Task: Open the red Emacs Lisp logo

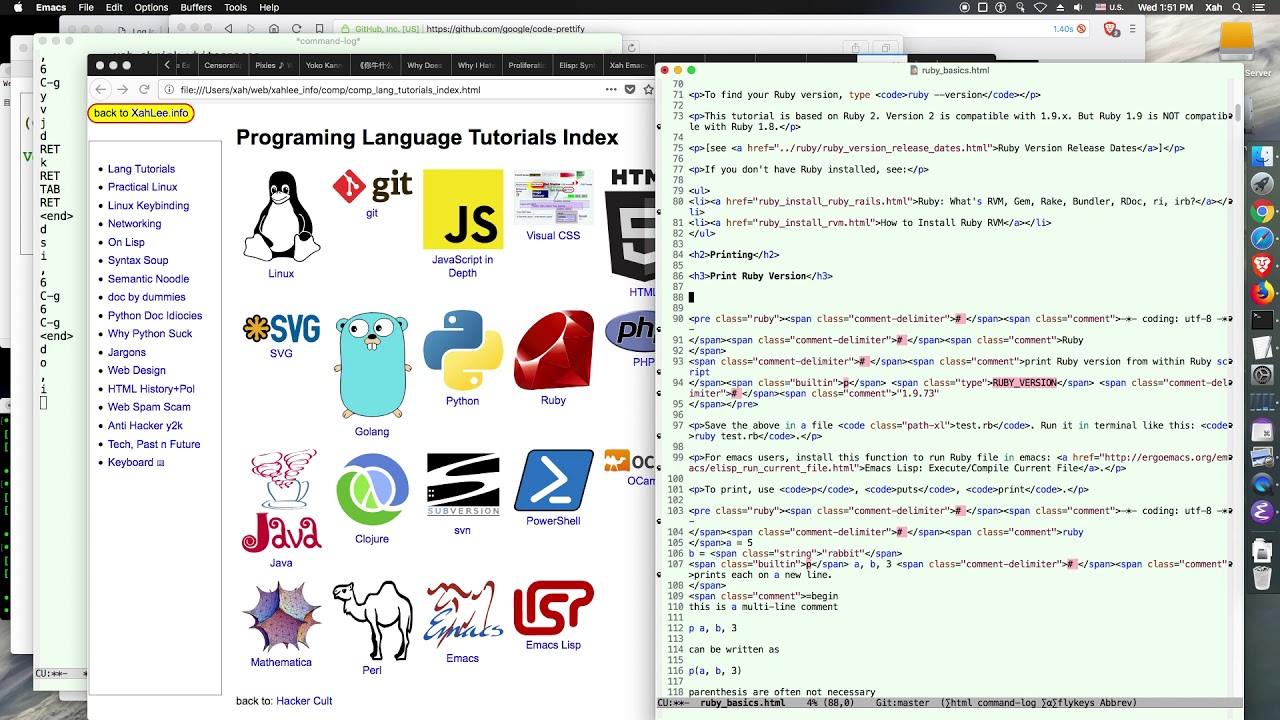Action: pos(553,608)
